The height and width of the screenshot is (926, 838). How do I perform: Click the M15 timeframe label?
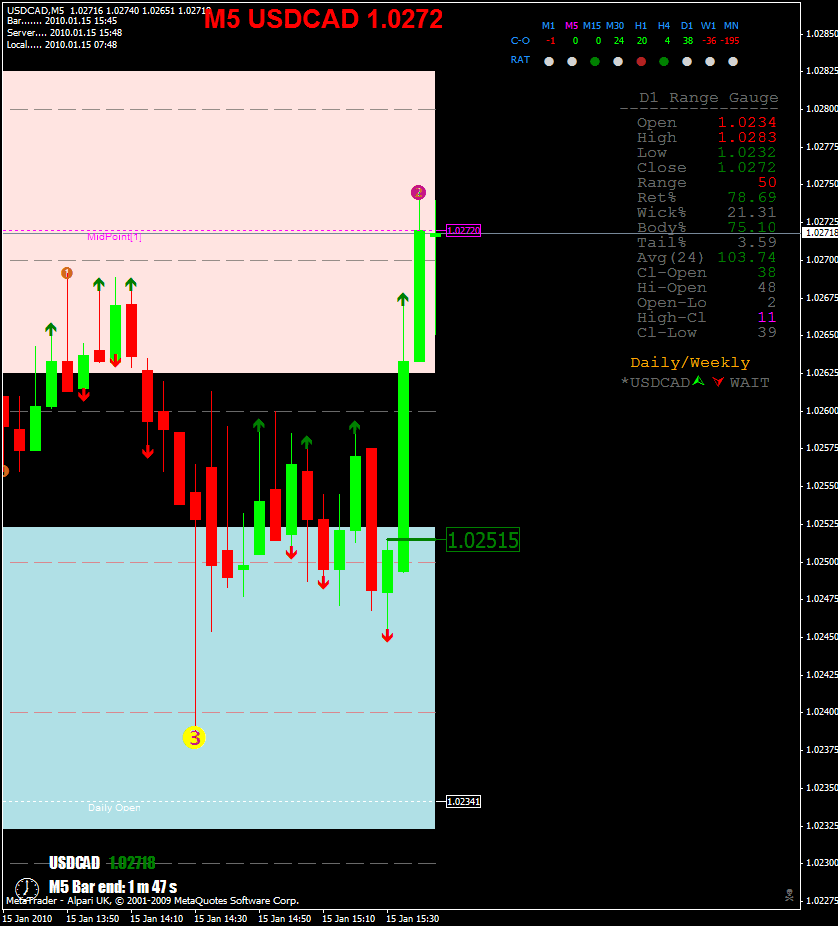[592, 26]
